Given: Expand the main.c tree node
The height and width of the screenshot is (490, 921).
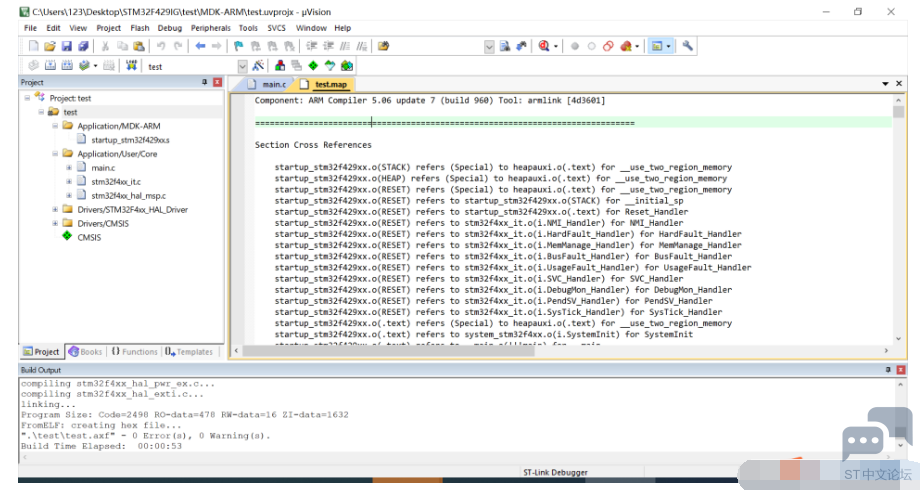Looking at the screenshot, I should (69, 167).
